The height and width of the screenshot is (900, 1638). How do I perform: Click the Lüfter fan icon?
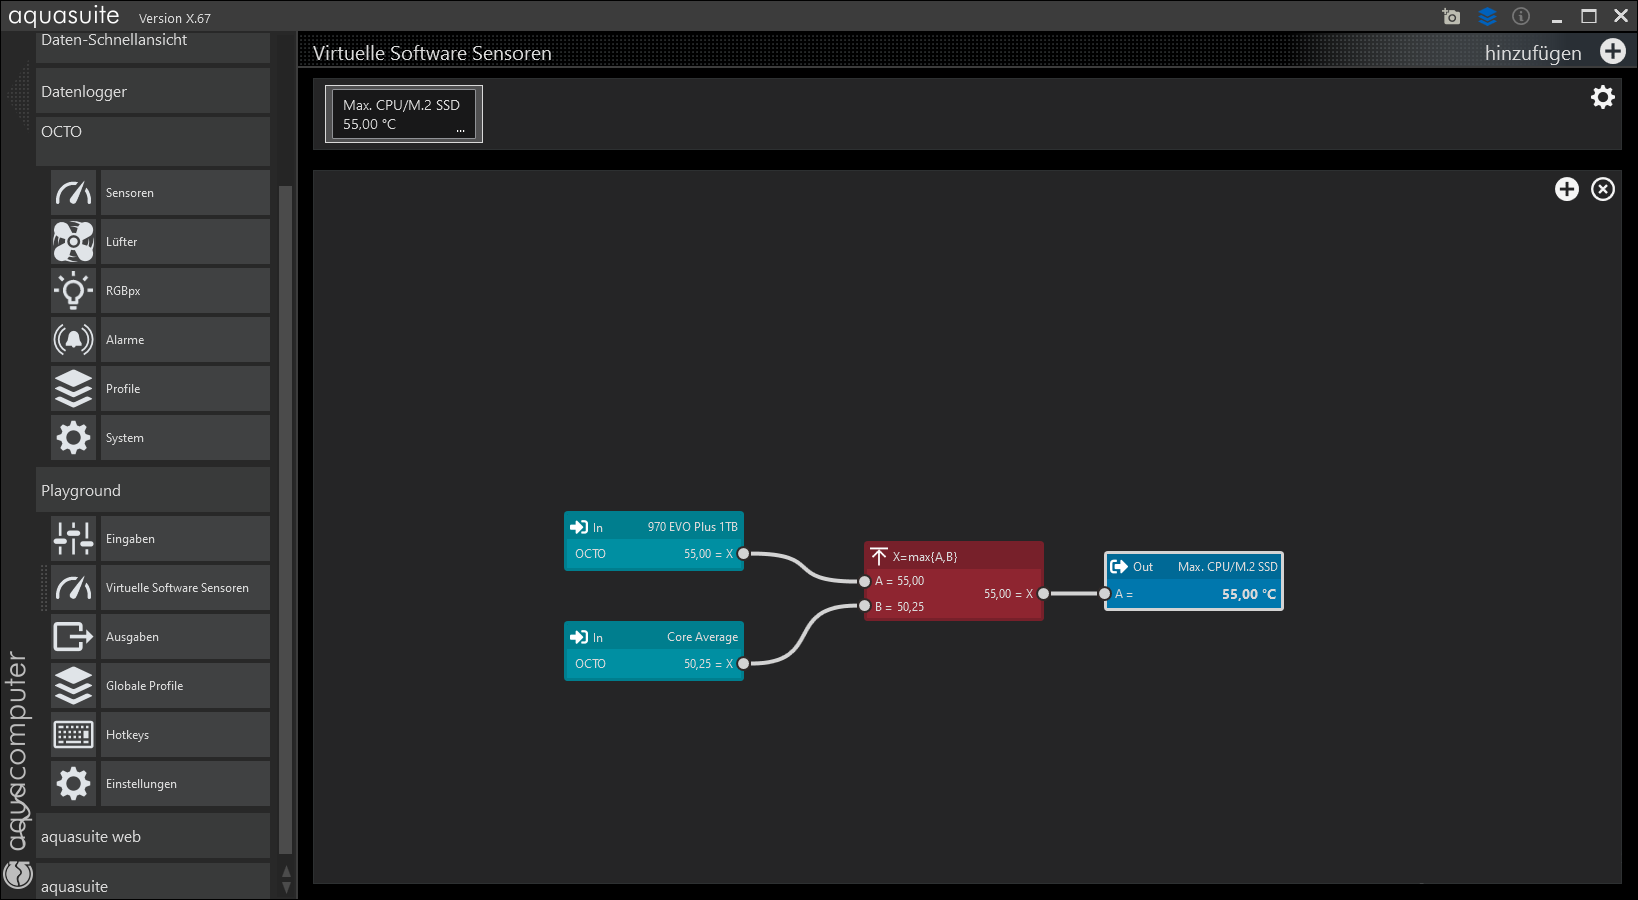tap(73, 242)
